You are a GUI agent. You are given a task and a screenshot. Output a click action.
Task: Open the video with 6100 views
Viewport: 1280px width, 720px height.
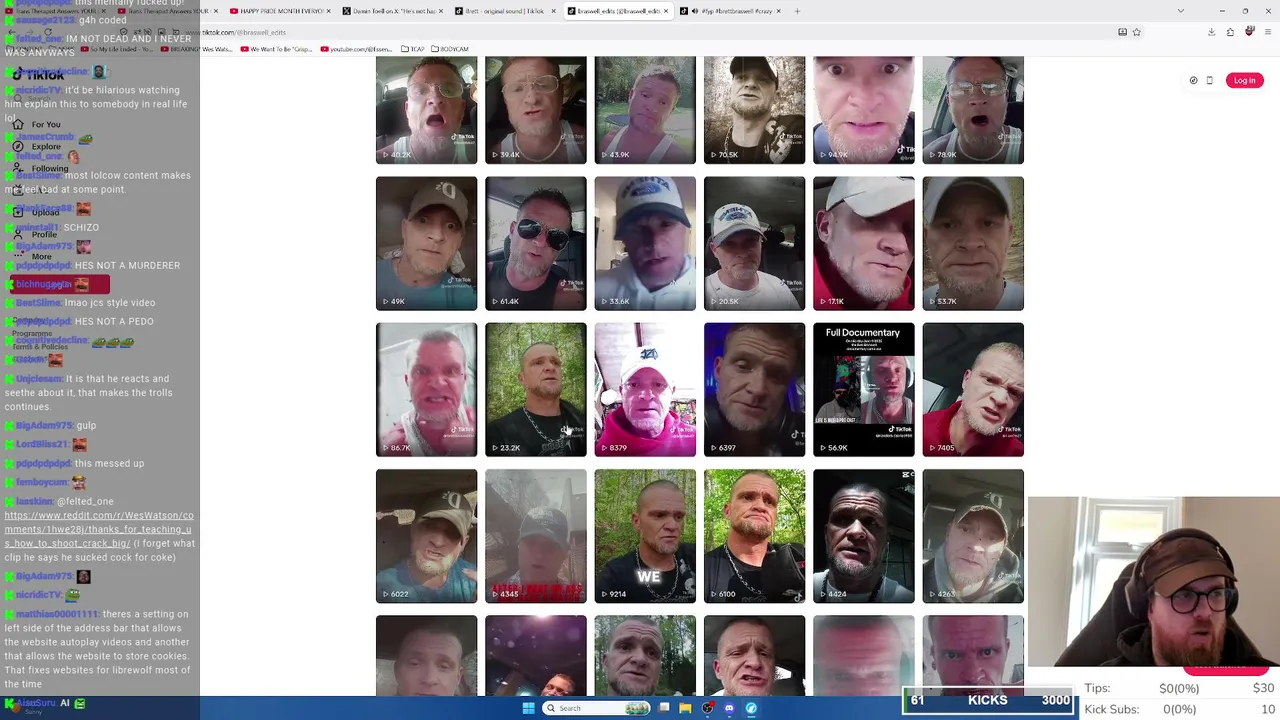point(754,536)
